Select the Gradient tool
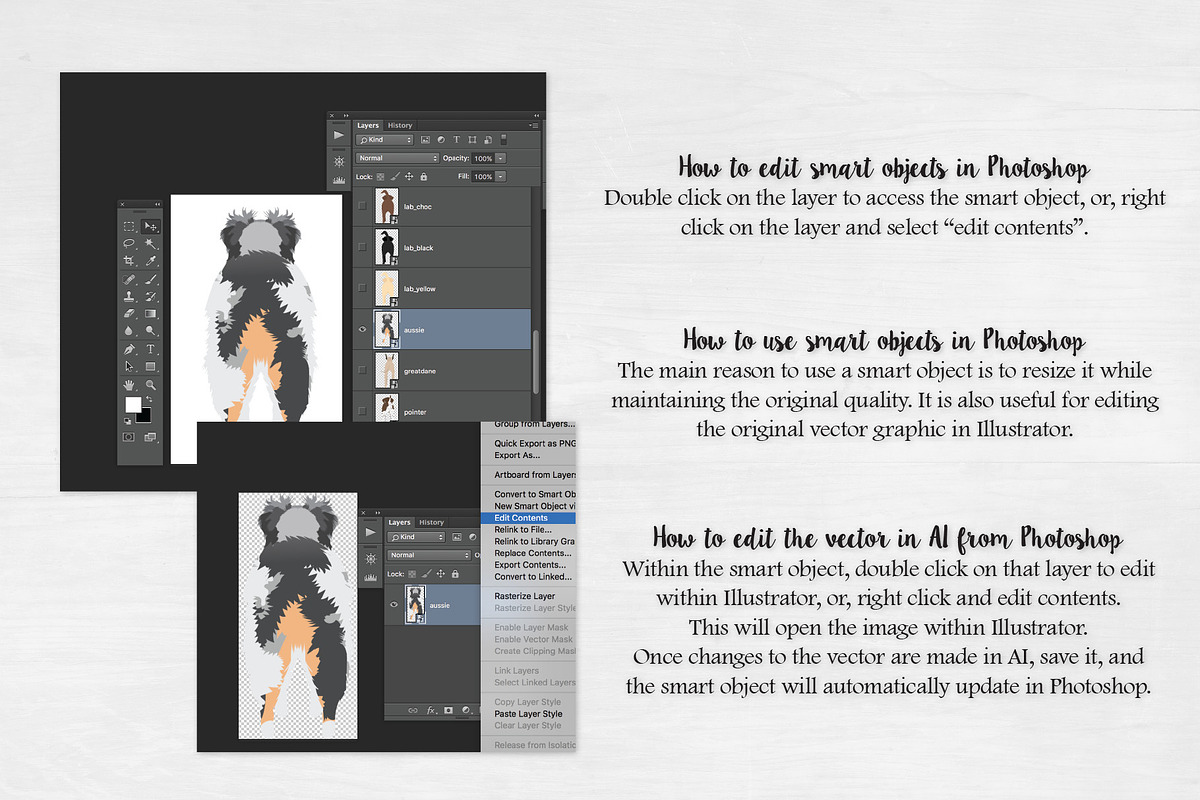1200x800 pixels. (151, 314)
